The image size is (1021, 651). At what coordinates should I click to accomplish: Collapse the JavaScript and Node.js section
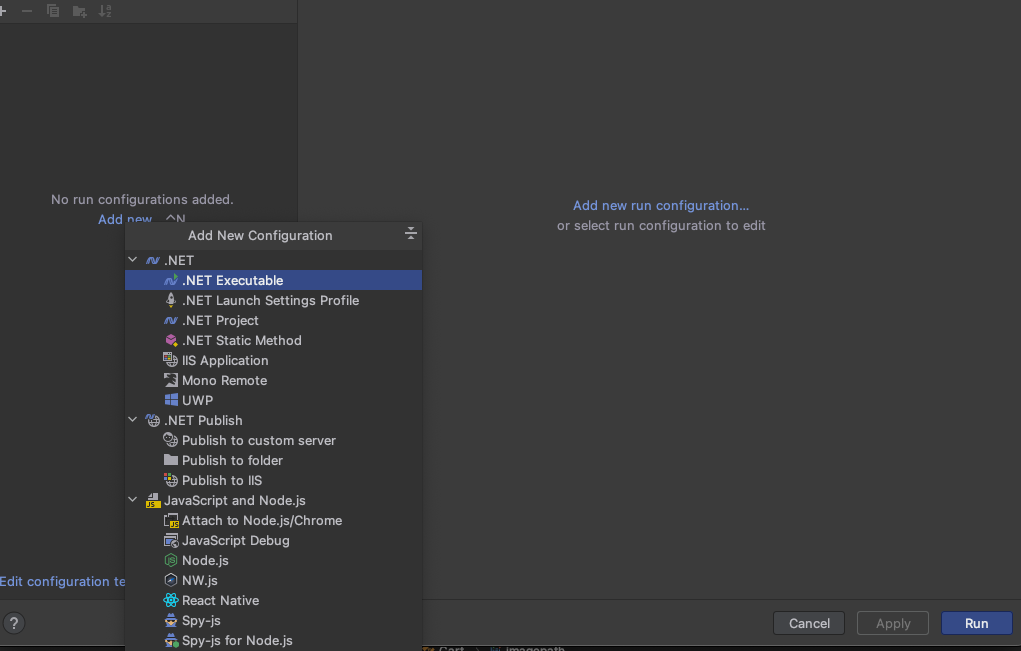pyautogui.click(x=132, y=499)
